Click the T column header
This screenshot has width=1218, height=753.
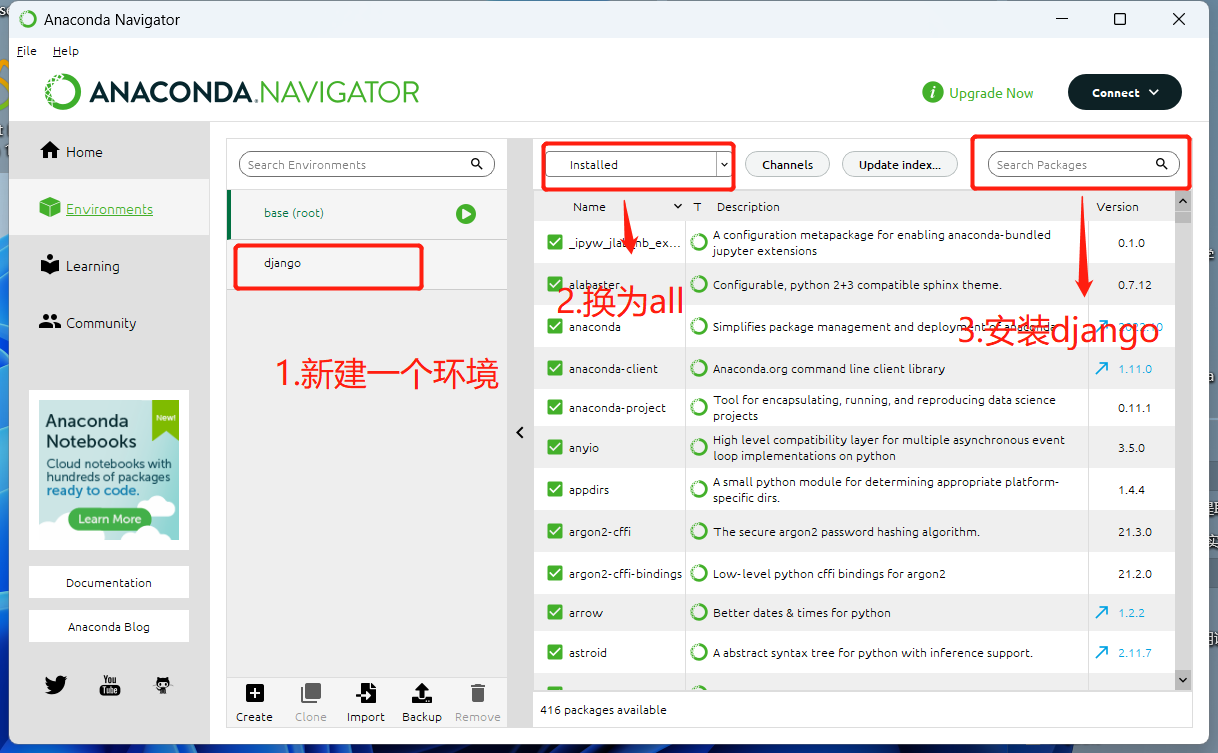(x=698, y=206)
